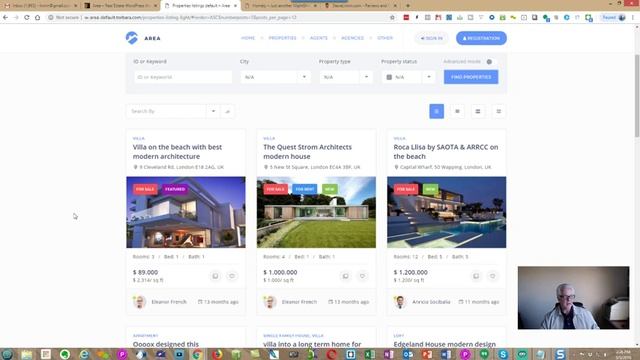Open the Agencies menu item
Screen dimensions: 640x360
pyautogui.click(x=352, y=38)
